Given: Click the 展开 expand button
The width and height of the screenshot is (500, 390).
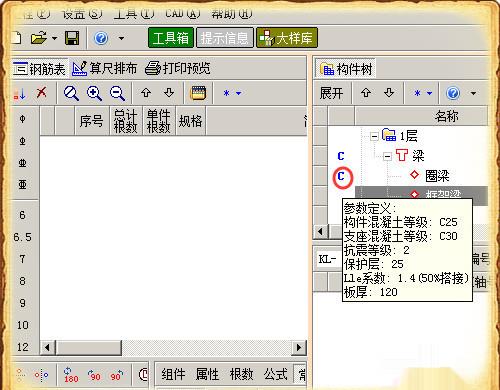Looking at the screenshot, I should click(331, 93).
